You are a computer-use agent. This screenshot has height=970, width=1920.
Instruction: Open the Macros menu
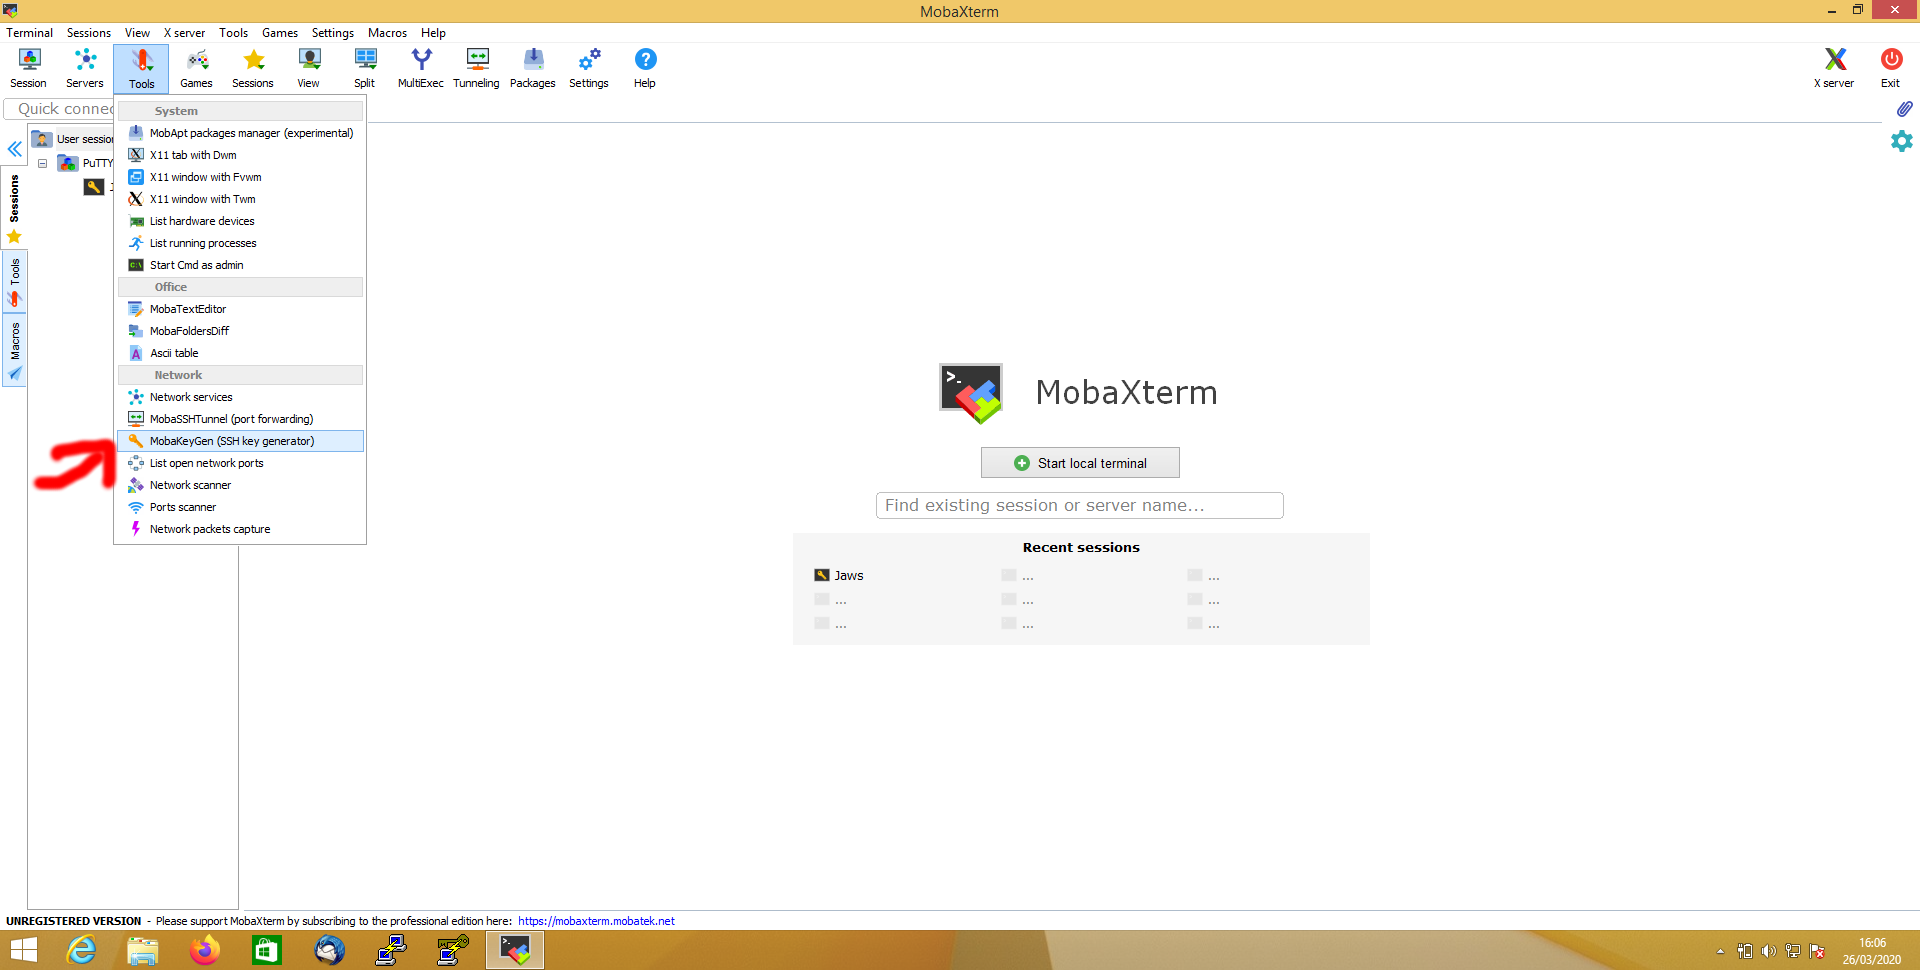pyautogui.click(x=387, y=33)
